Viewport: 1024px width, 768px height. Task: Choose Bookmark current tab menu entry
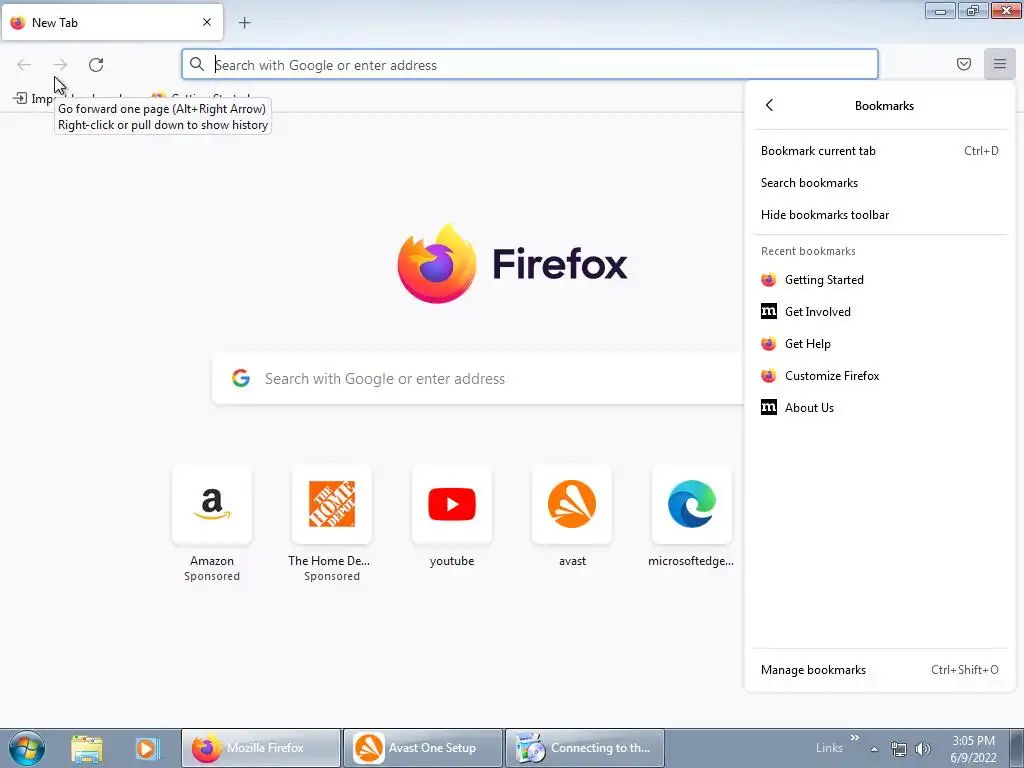tap(879, 151)
